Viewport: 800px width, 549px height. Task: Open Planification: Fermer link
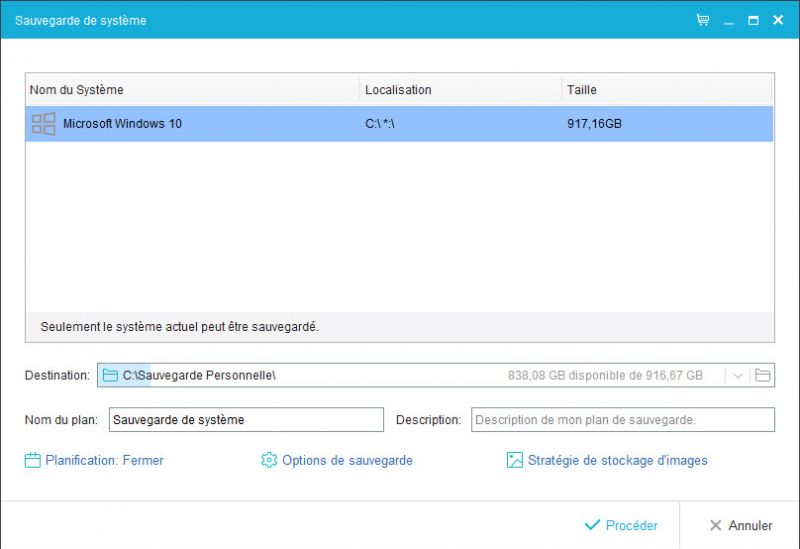104,460
